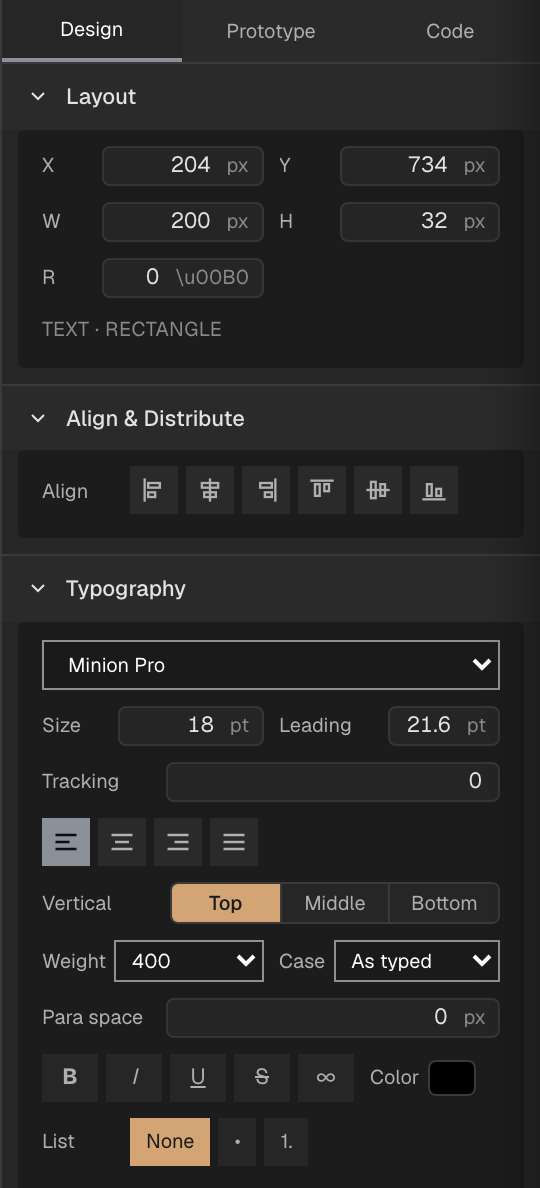Click the TEXT · RECTANGLE label
Viewport: 540px width, 1188px height.
[x=132, y=330]
